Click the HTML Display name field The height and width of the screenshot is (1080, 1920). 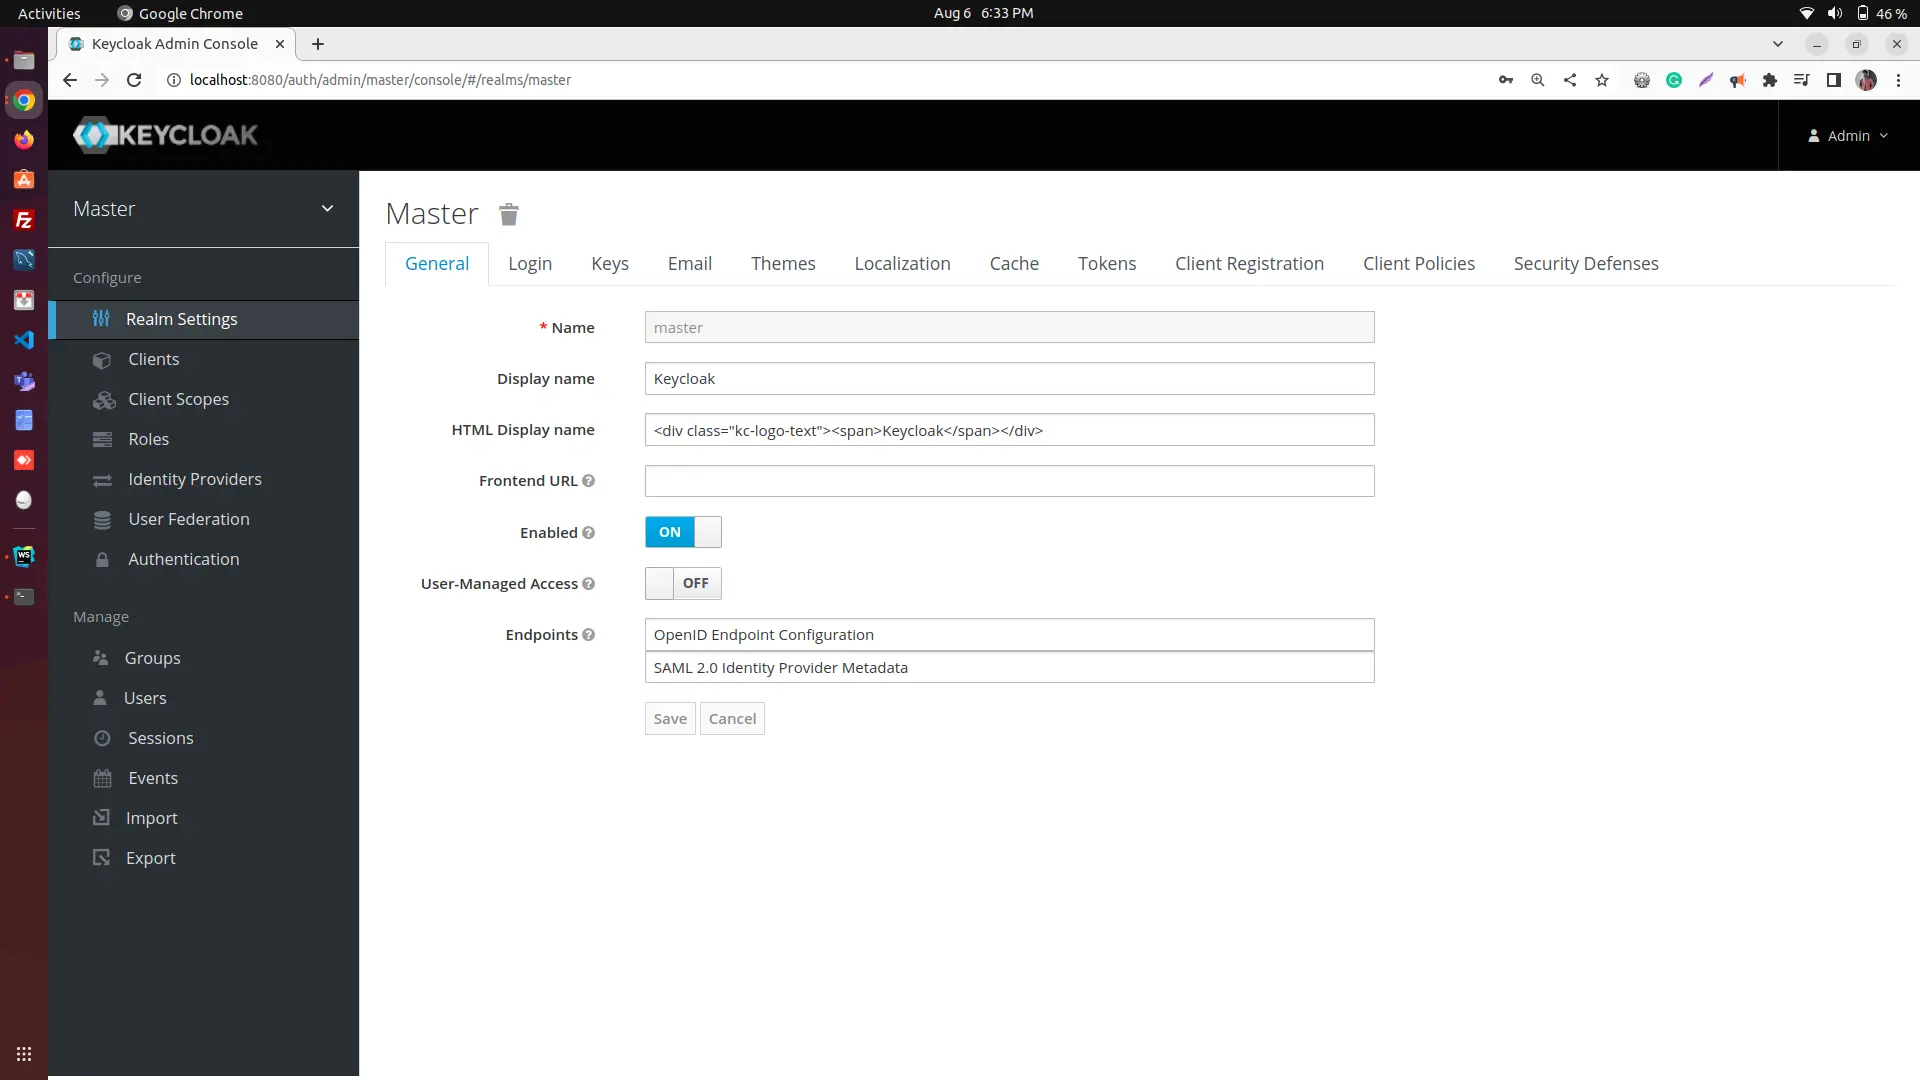[1009, 430]
